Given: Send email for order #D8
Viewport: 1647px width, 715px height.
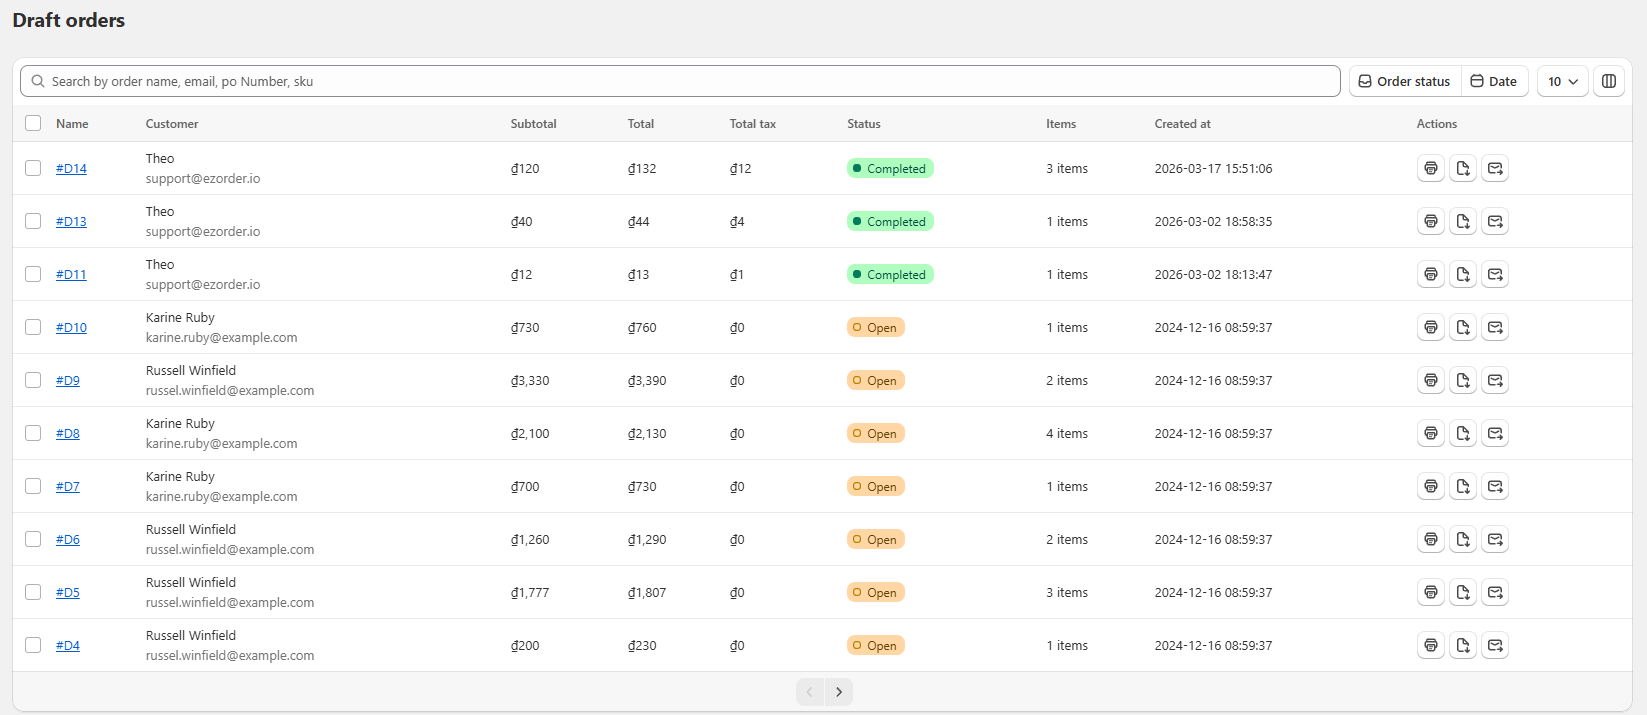Looking at the screenshot, I should [1495, 433].
